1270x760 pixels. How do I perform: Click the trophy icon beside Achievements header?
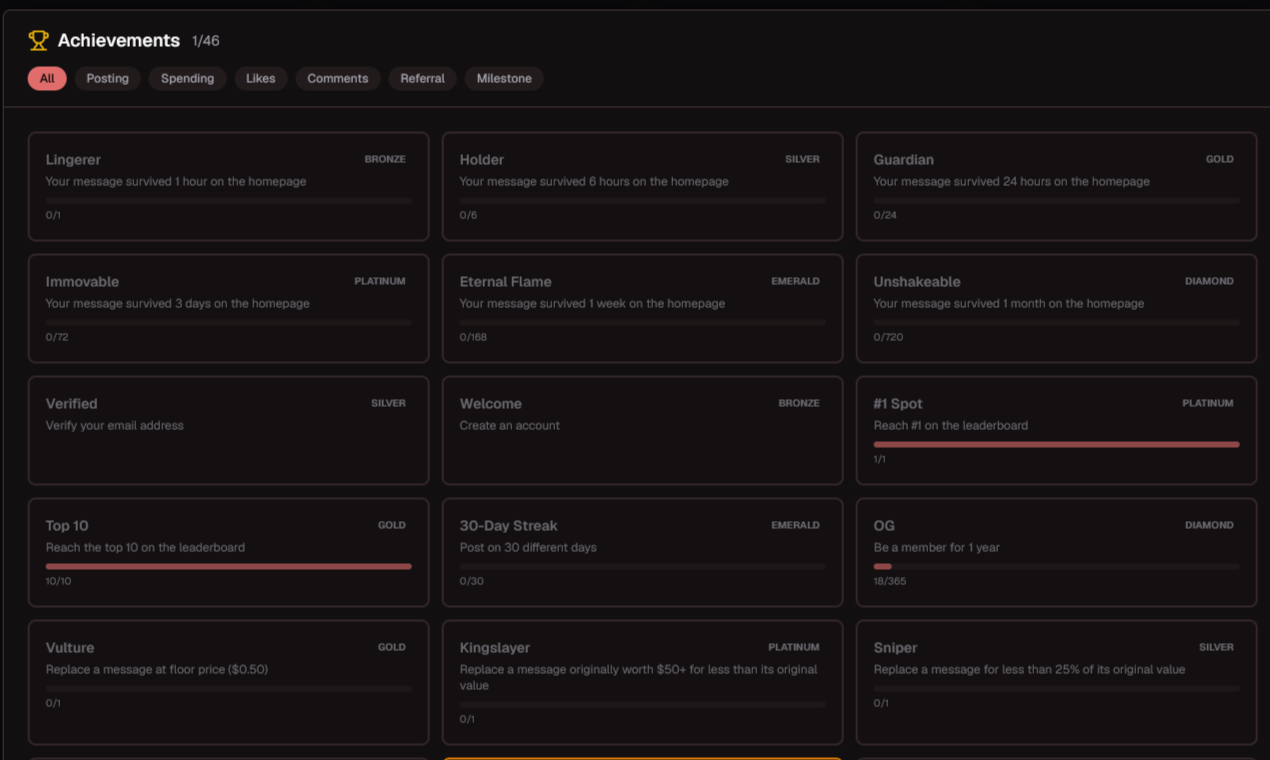pos(39,39)
